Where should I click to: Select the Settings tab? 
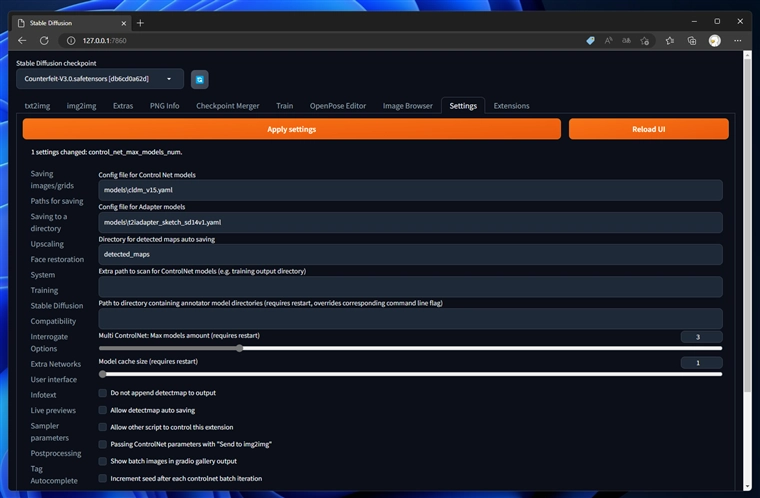pos(463,106)
